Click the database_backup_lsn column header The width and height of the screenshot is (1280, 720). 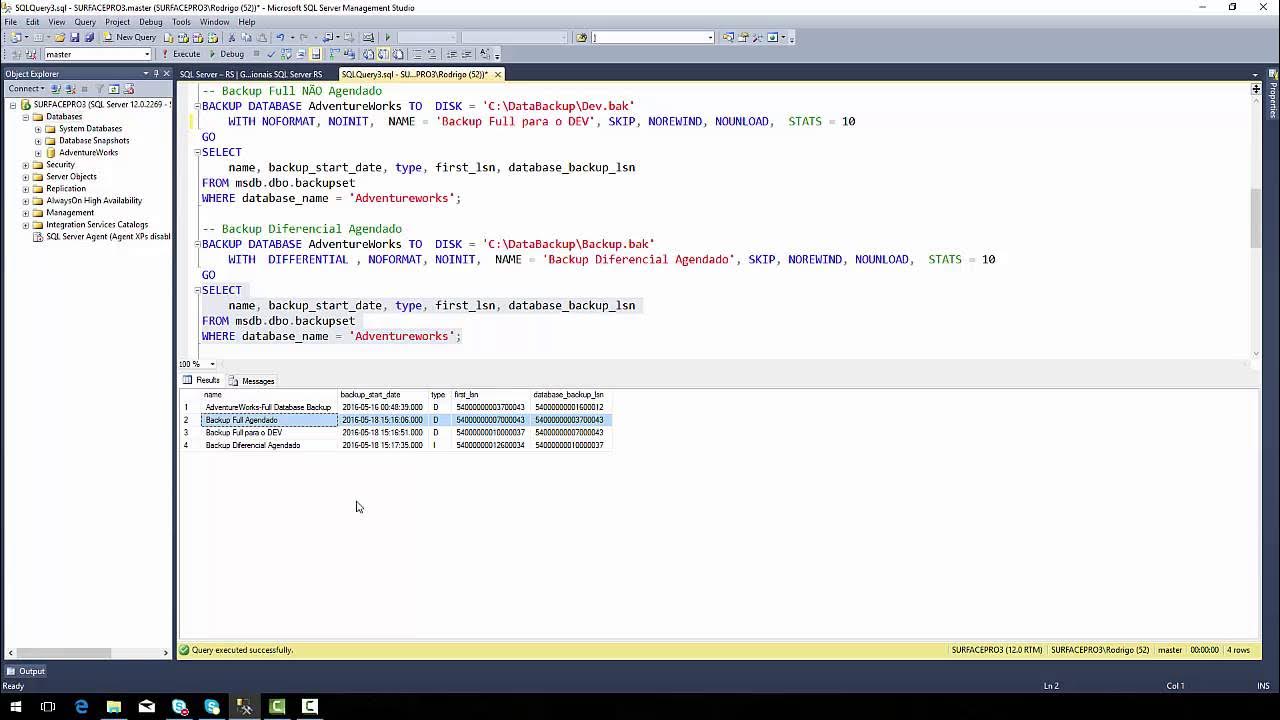[570, 395]
